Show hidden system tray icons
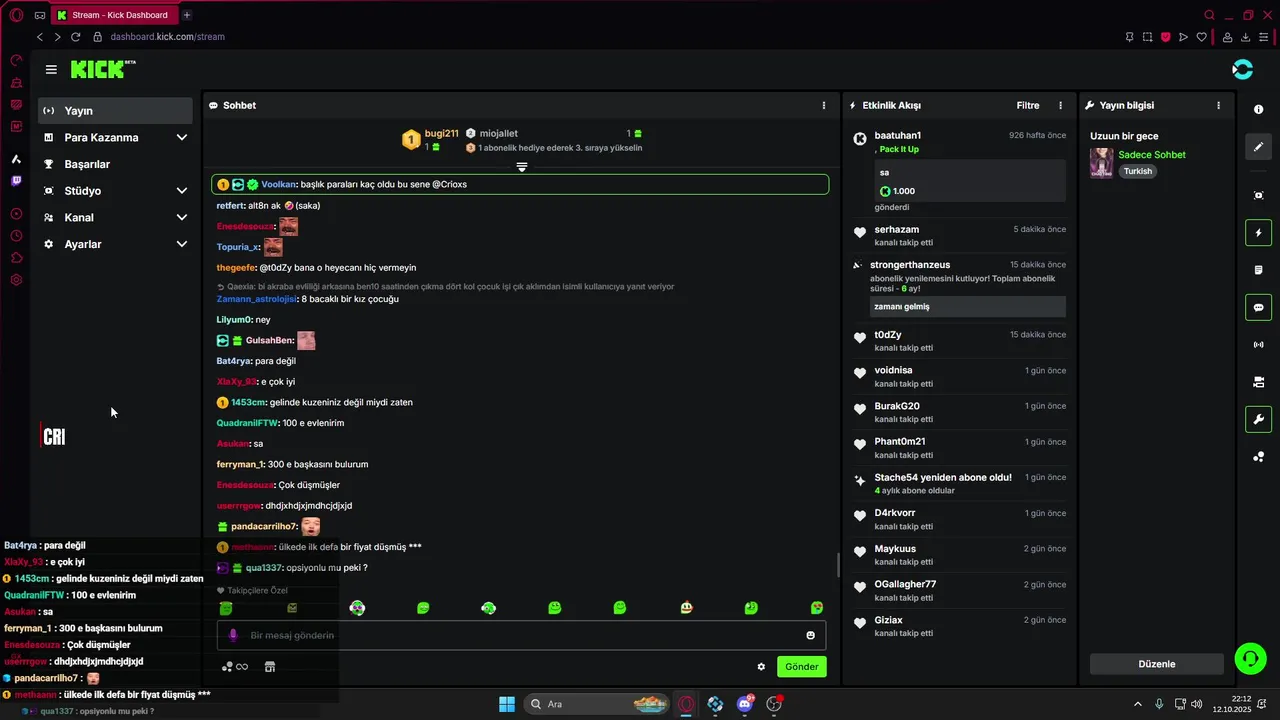1280x720 pixels. tap(1138, 704)
